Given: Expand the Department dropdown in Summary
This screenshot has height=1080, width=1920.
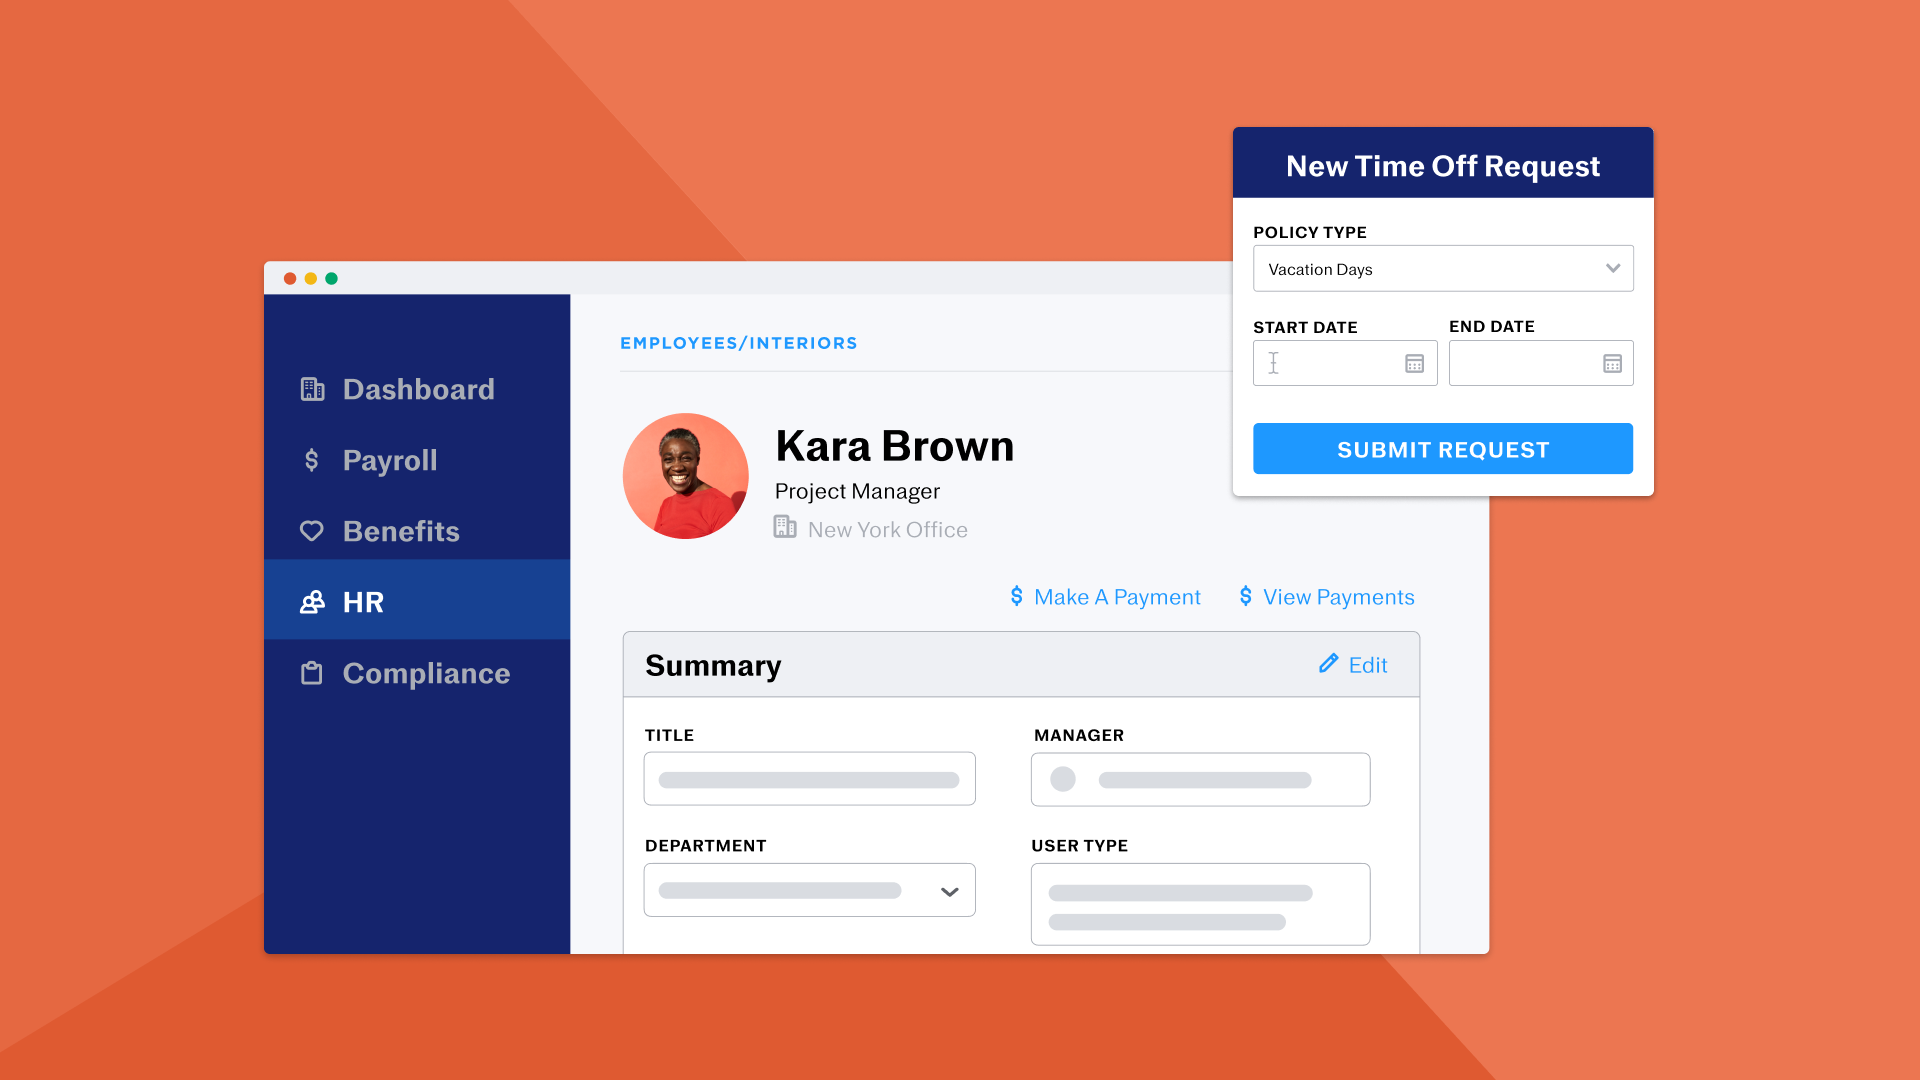Looking at the screenshot, I should 948,890.
